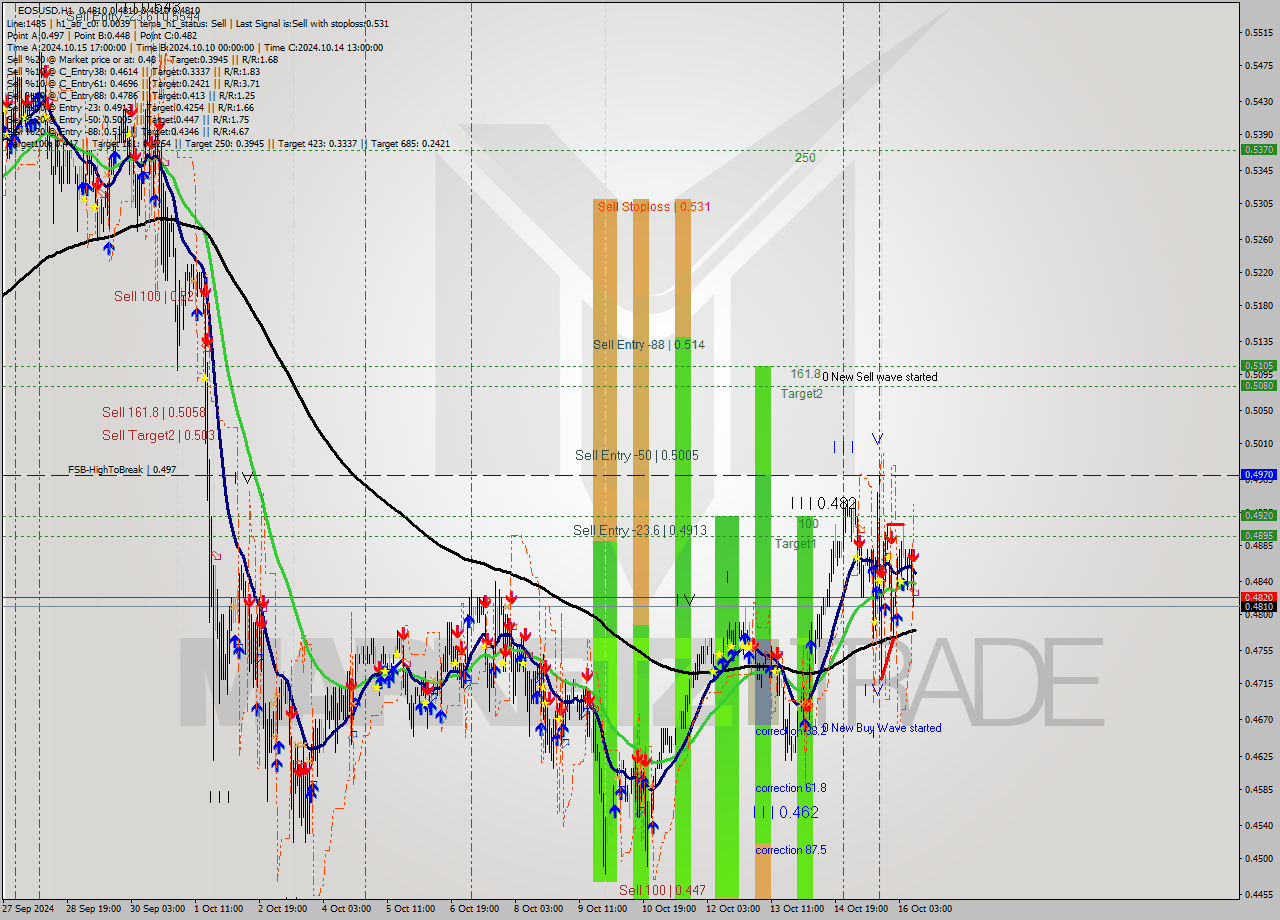Click the 'correction 38.2' label

pyautogui.click(x=791, y=731)
